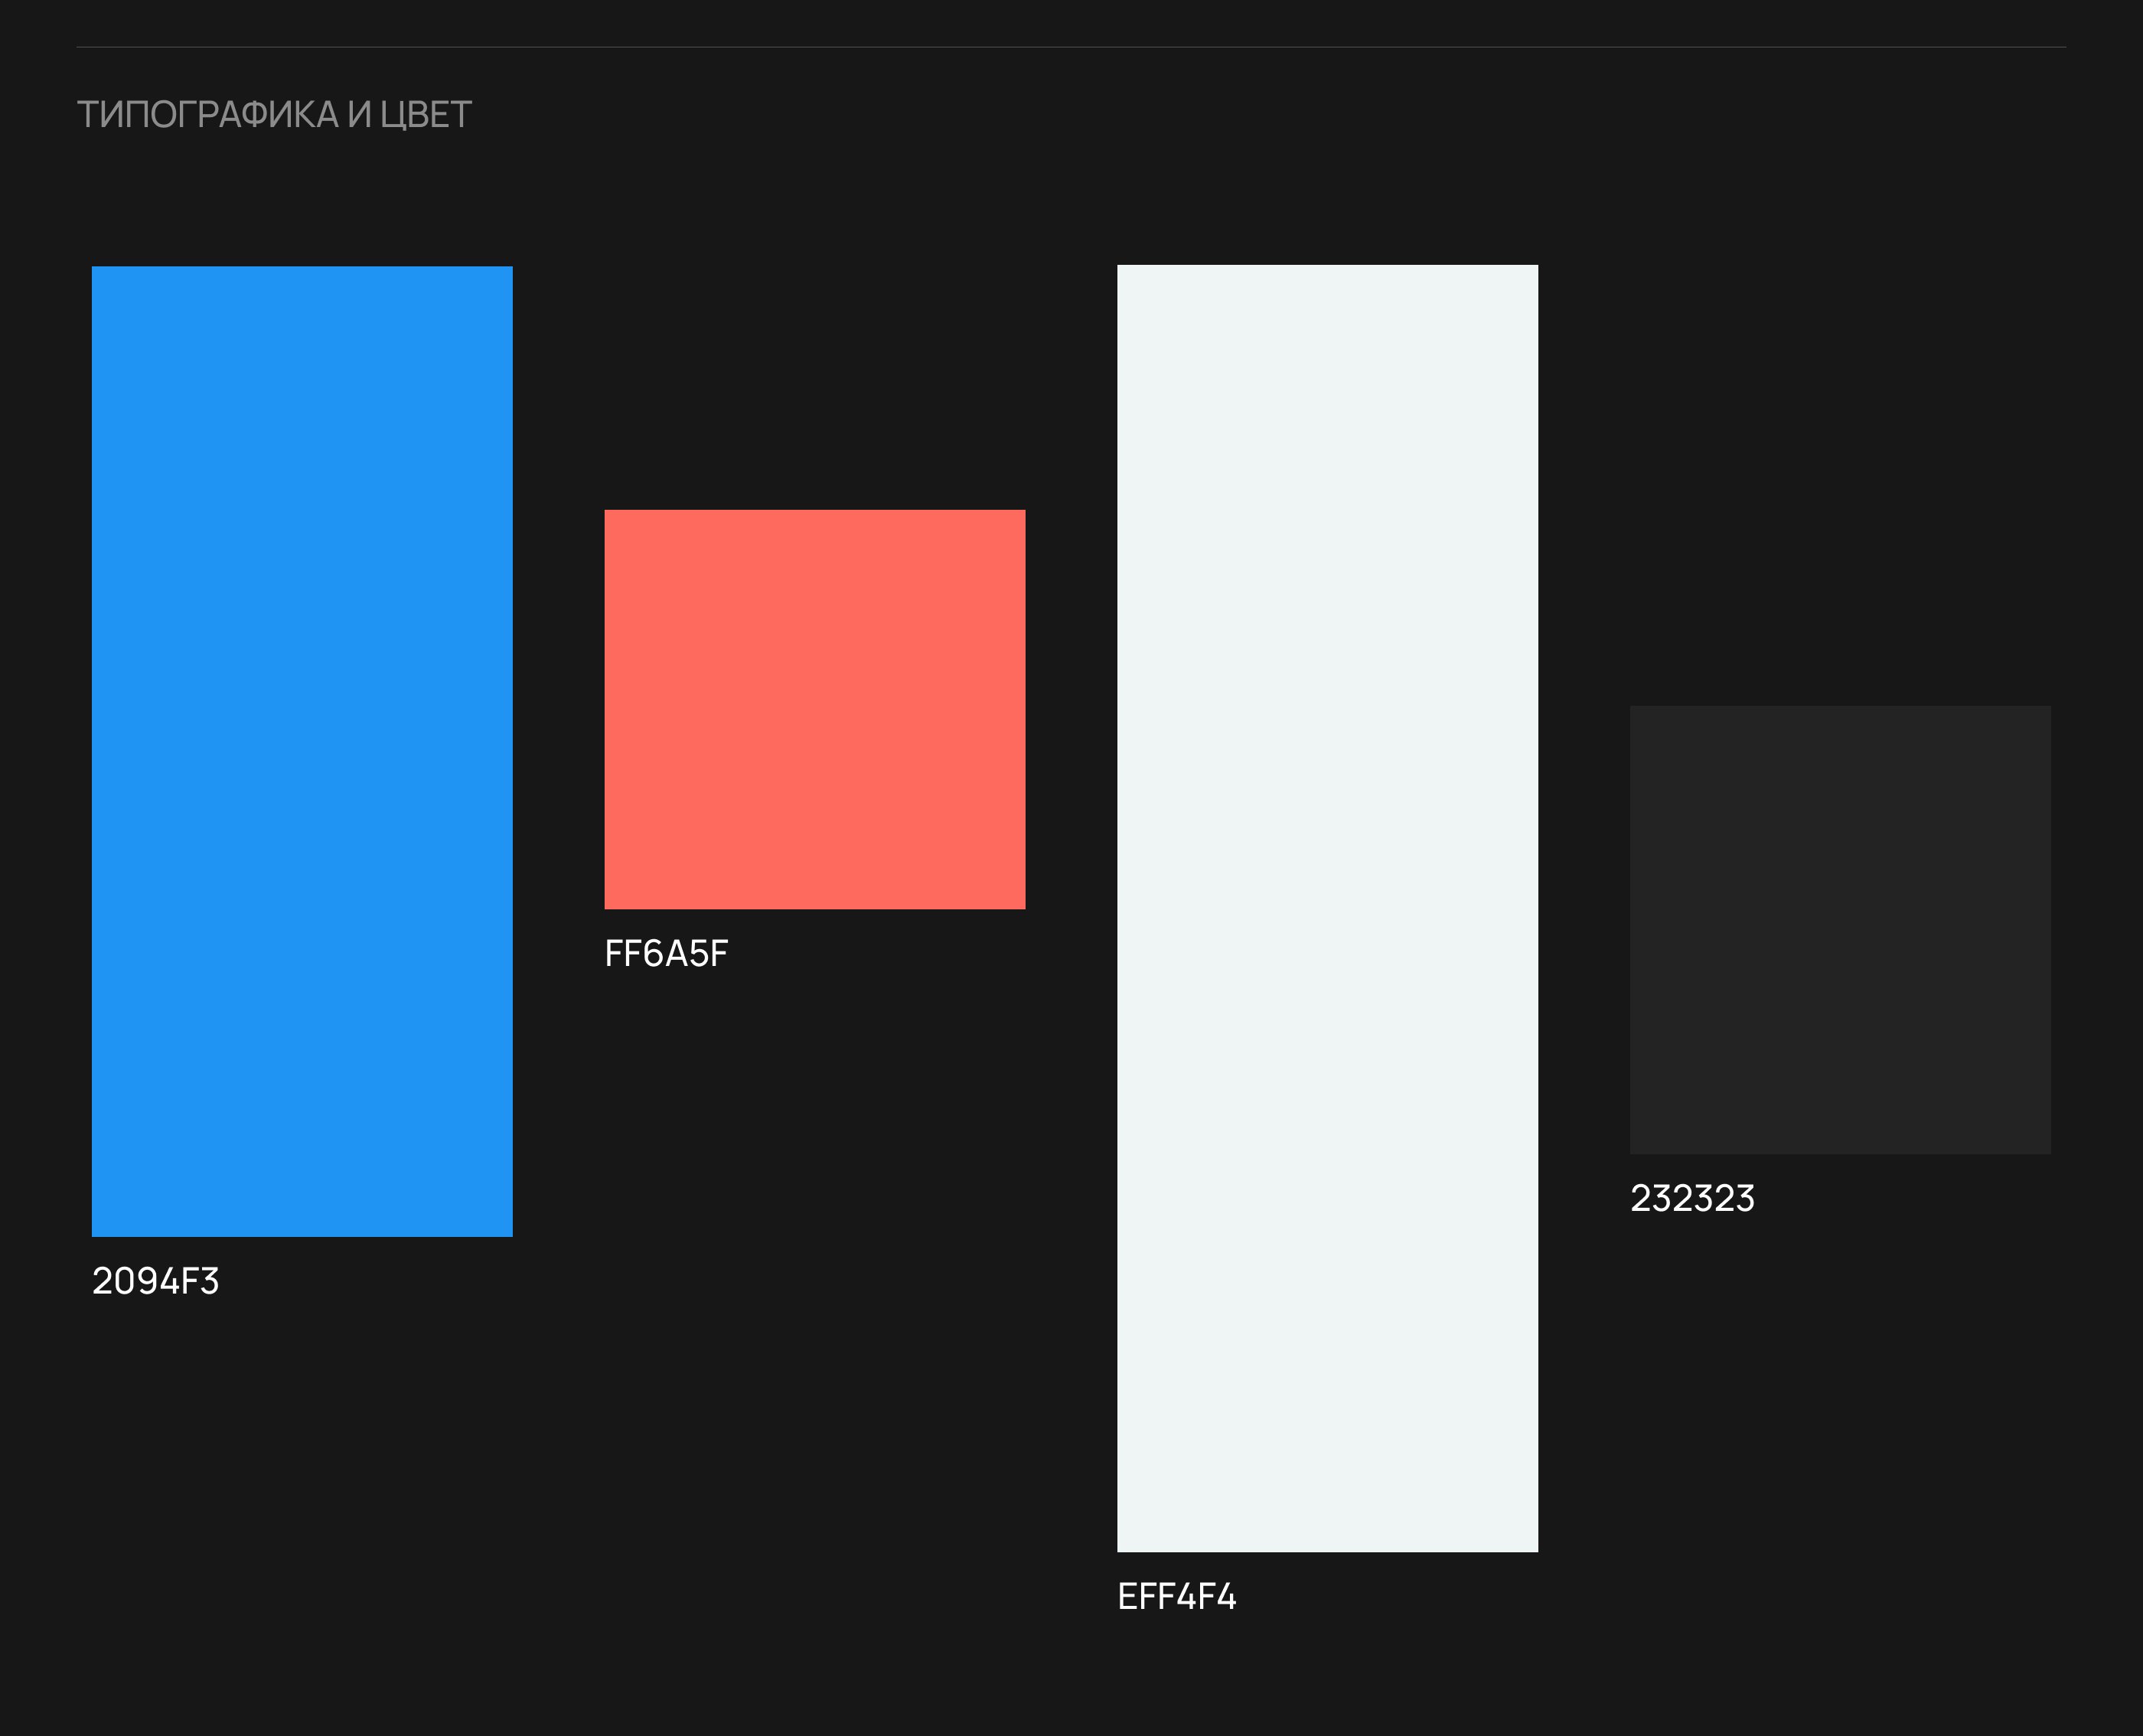Pick the light EFF4F4 color swatch

(1327, 908)
